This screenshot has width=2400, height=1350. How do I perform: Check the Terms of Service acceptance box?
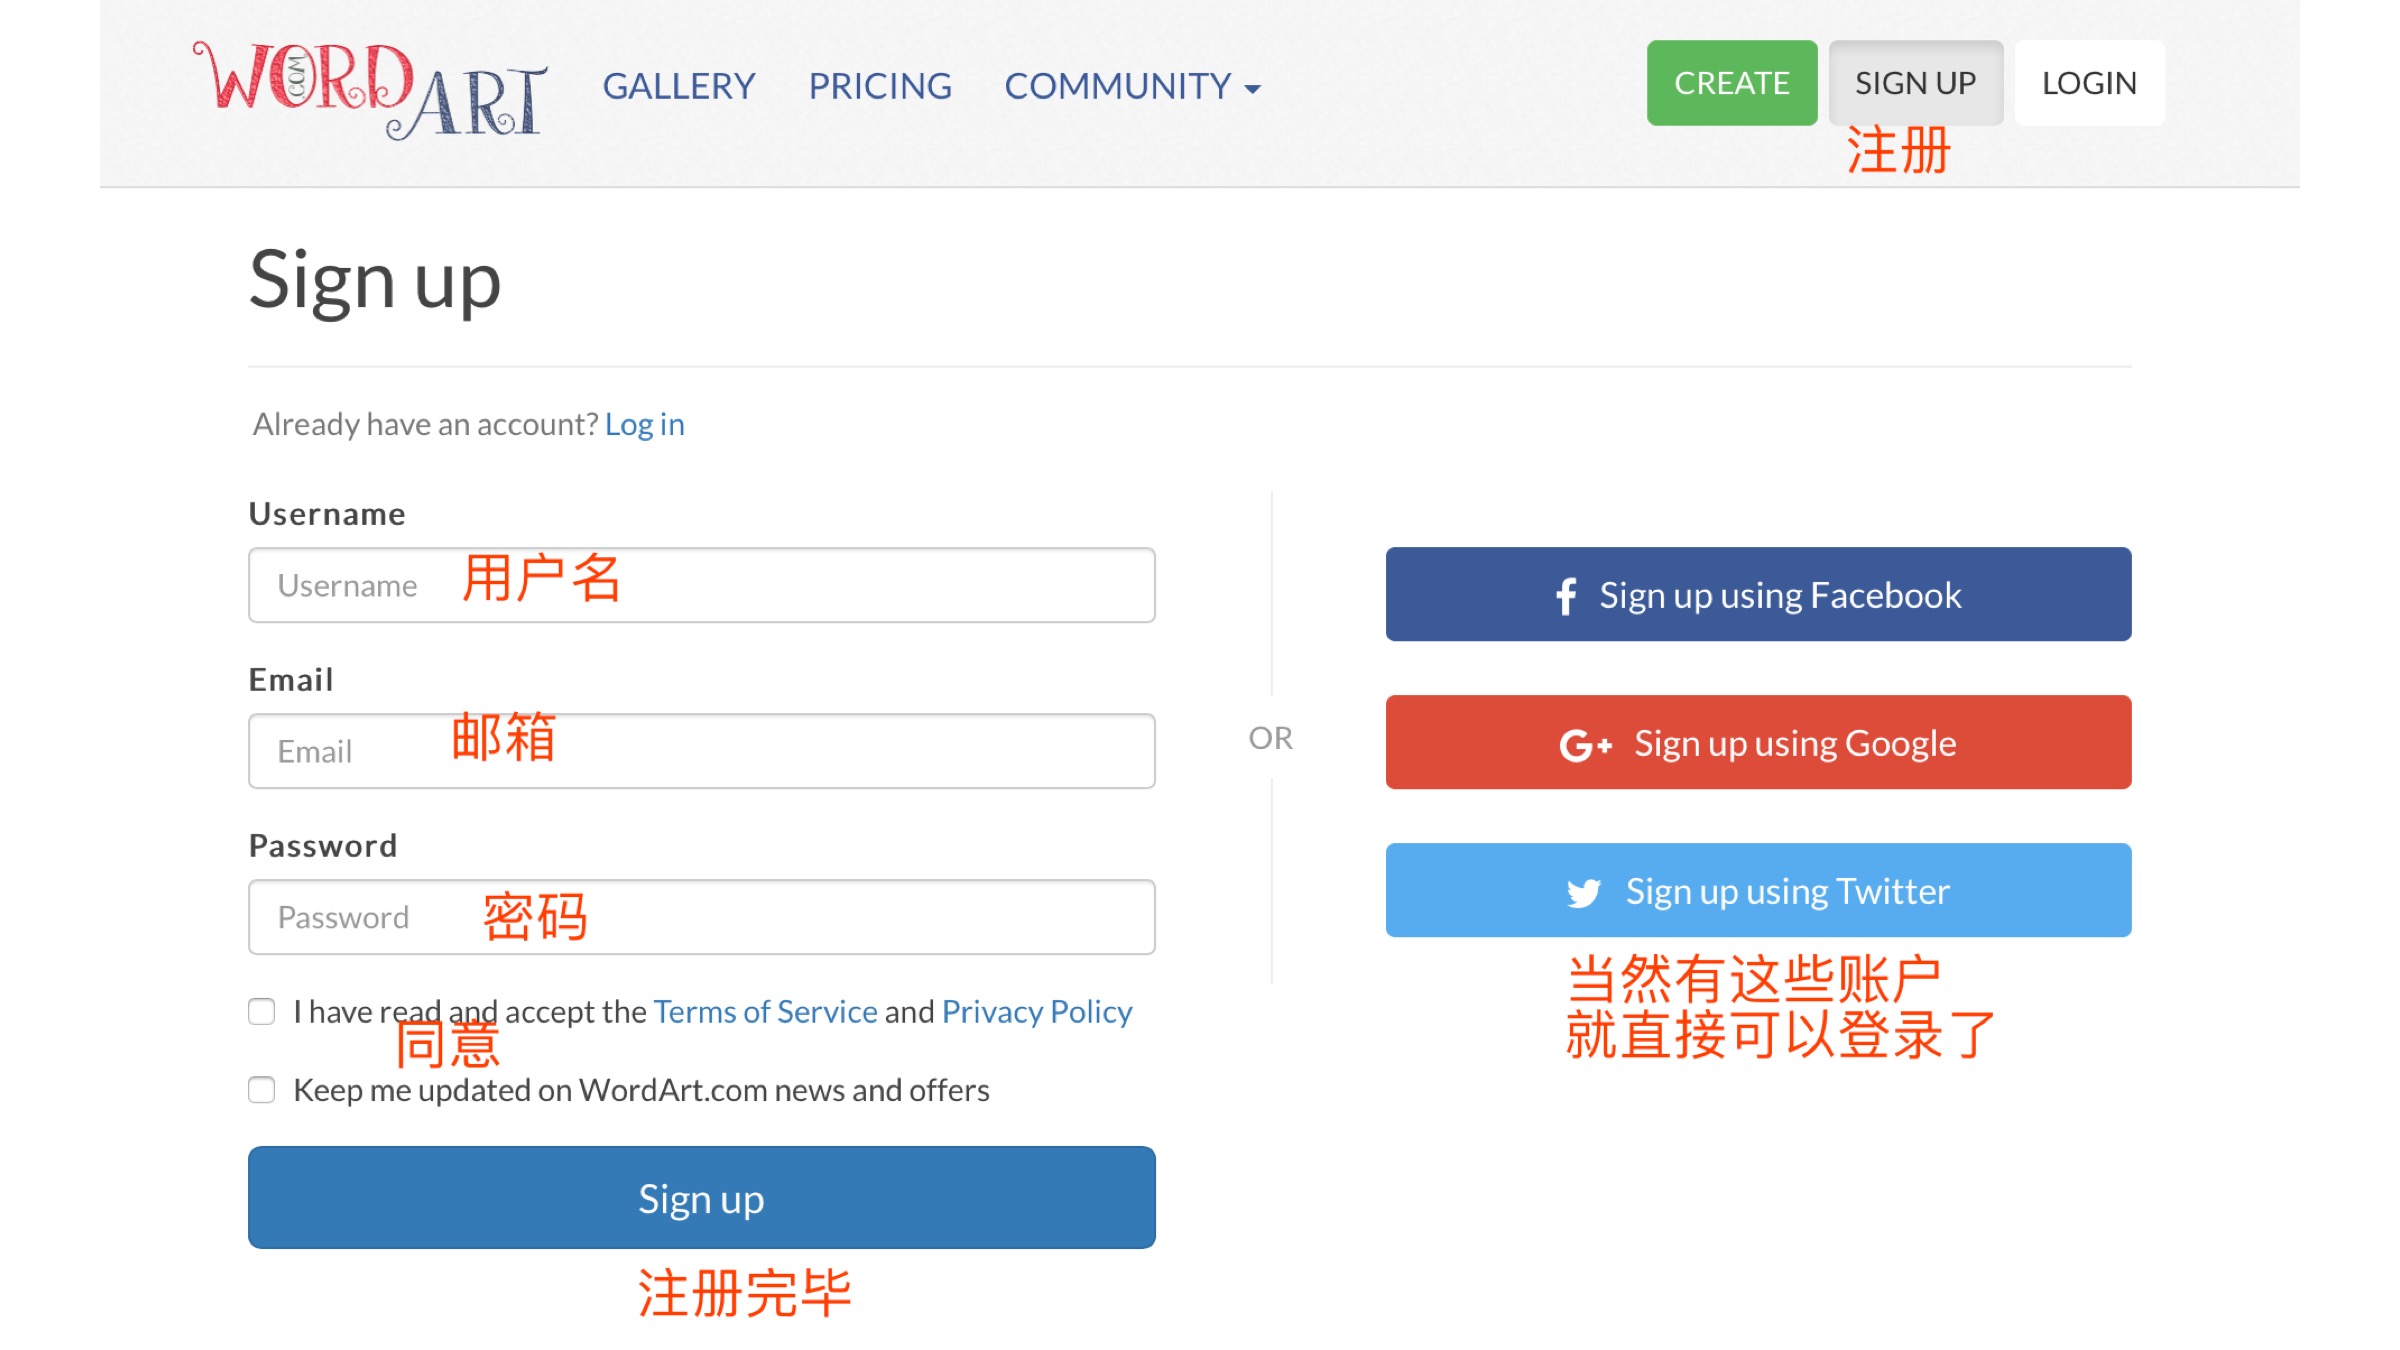pyautogui.click(x=262, y=1012)
